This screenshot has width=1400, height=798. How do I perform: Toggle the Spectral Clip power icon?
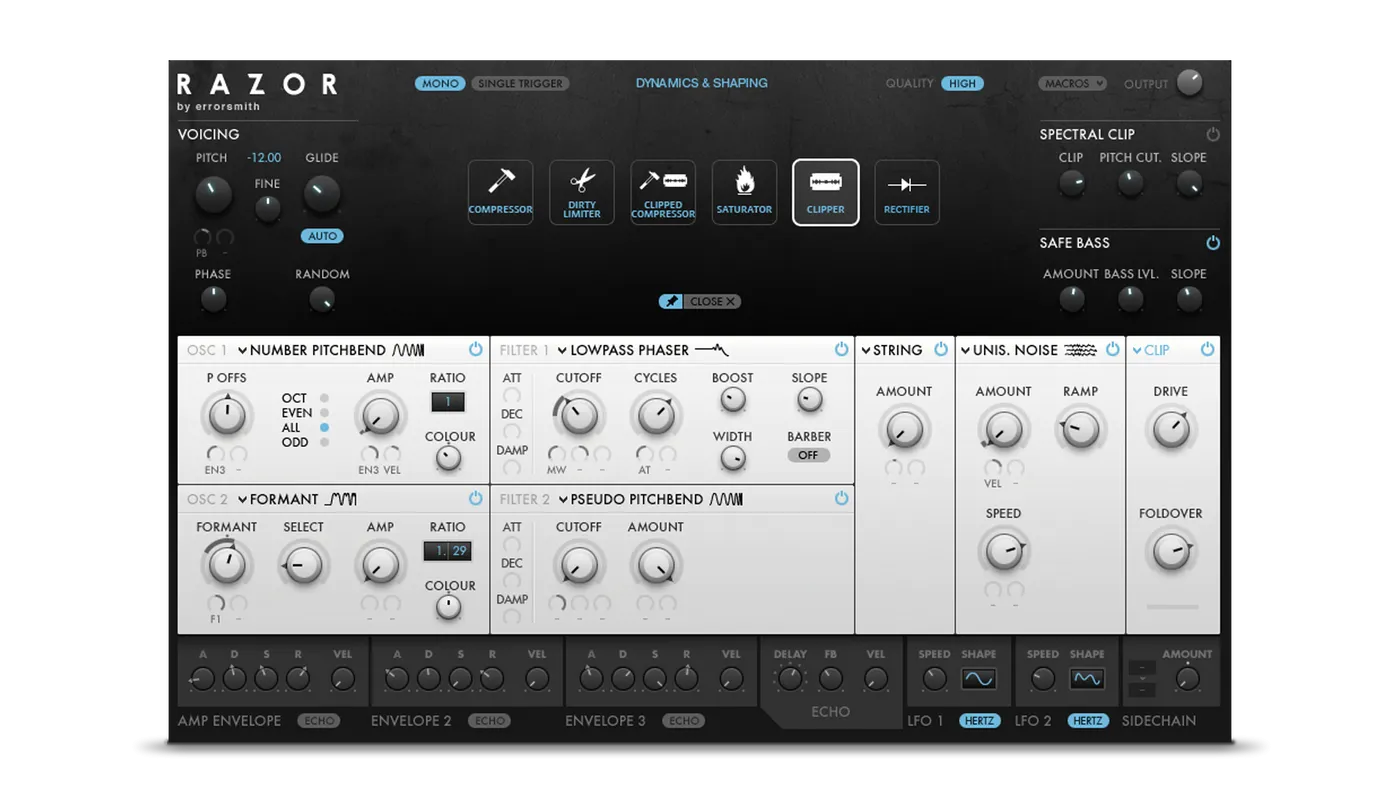point(1213,134)
